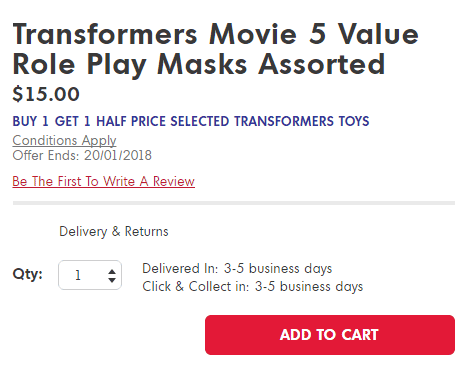Click the Transformers Movie 5 Value title line

click(215, 34)
